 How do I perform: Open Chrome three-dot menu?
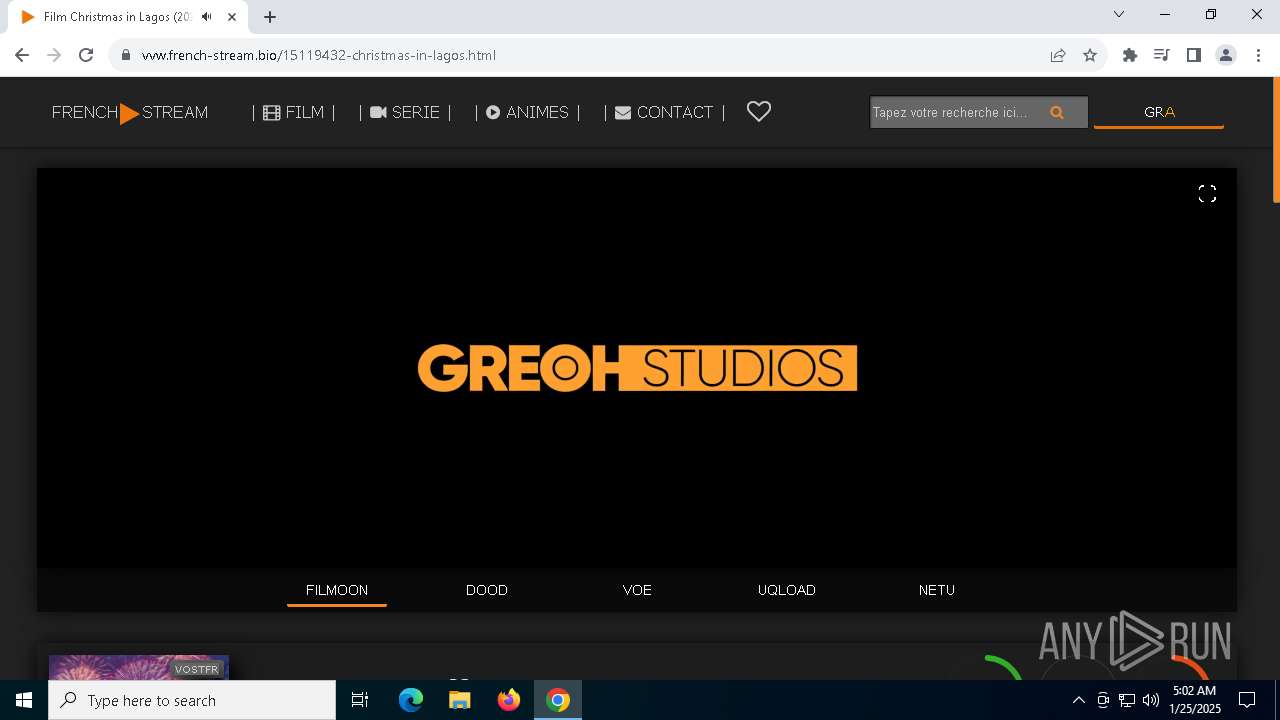click(1258, 55)
